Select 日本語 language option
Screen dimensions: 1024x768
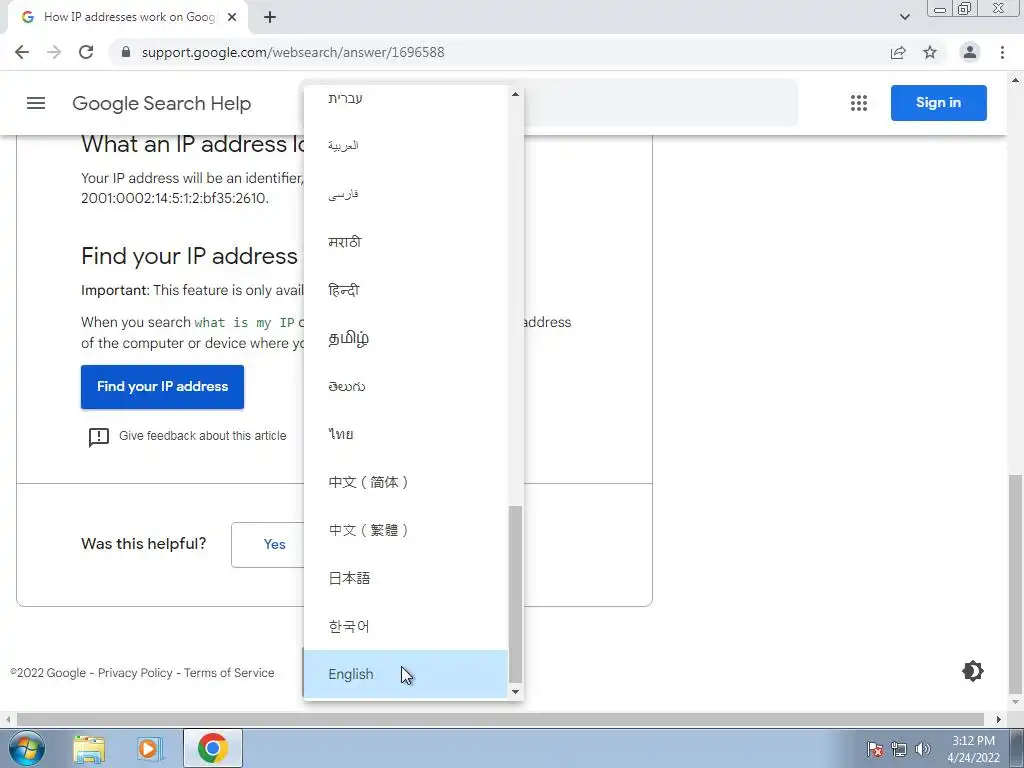[406, 578]
